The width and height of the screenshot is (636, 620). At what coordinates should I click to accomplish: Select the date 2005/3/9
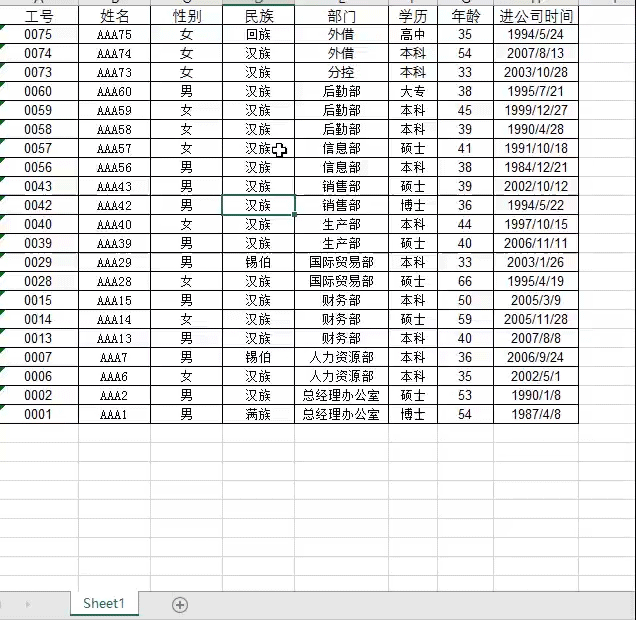point(536,300)
